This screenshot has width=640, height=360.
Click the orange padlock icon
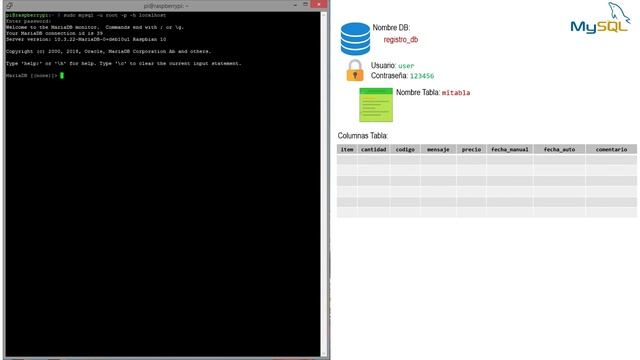(355, 71)
